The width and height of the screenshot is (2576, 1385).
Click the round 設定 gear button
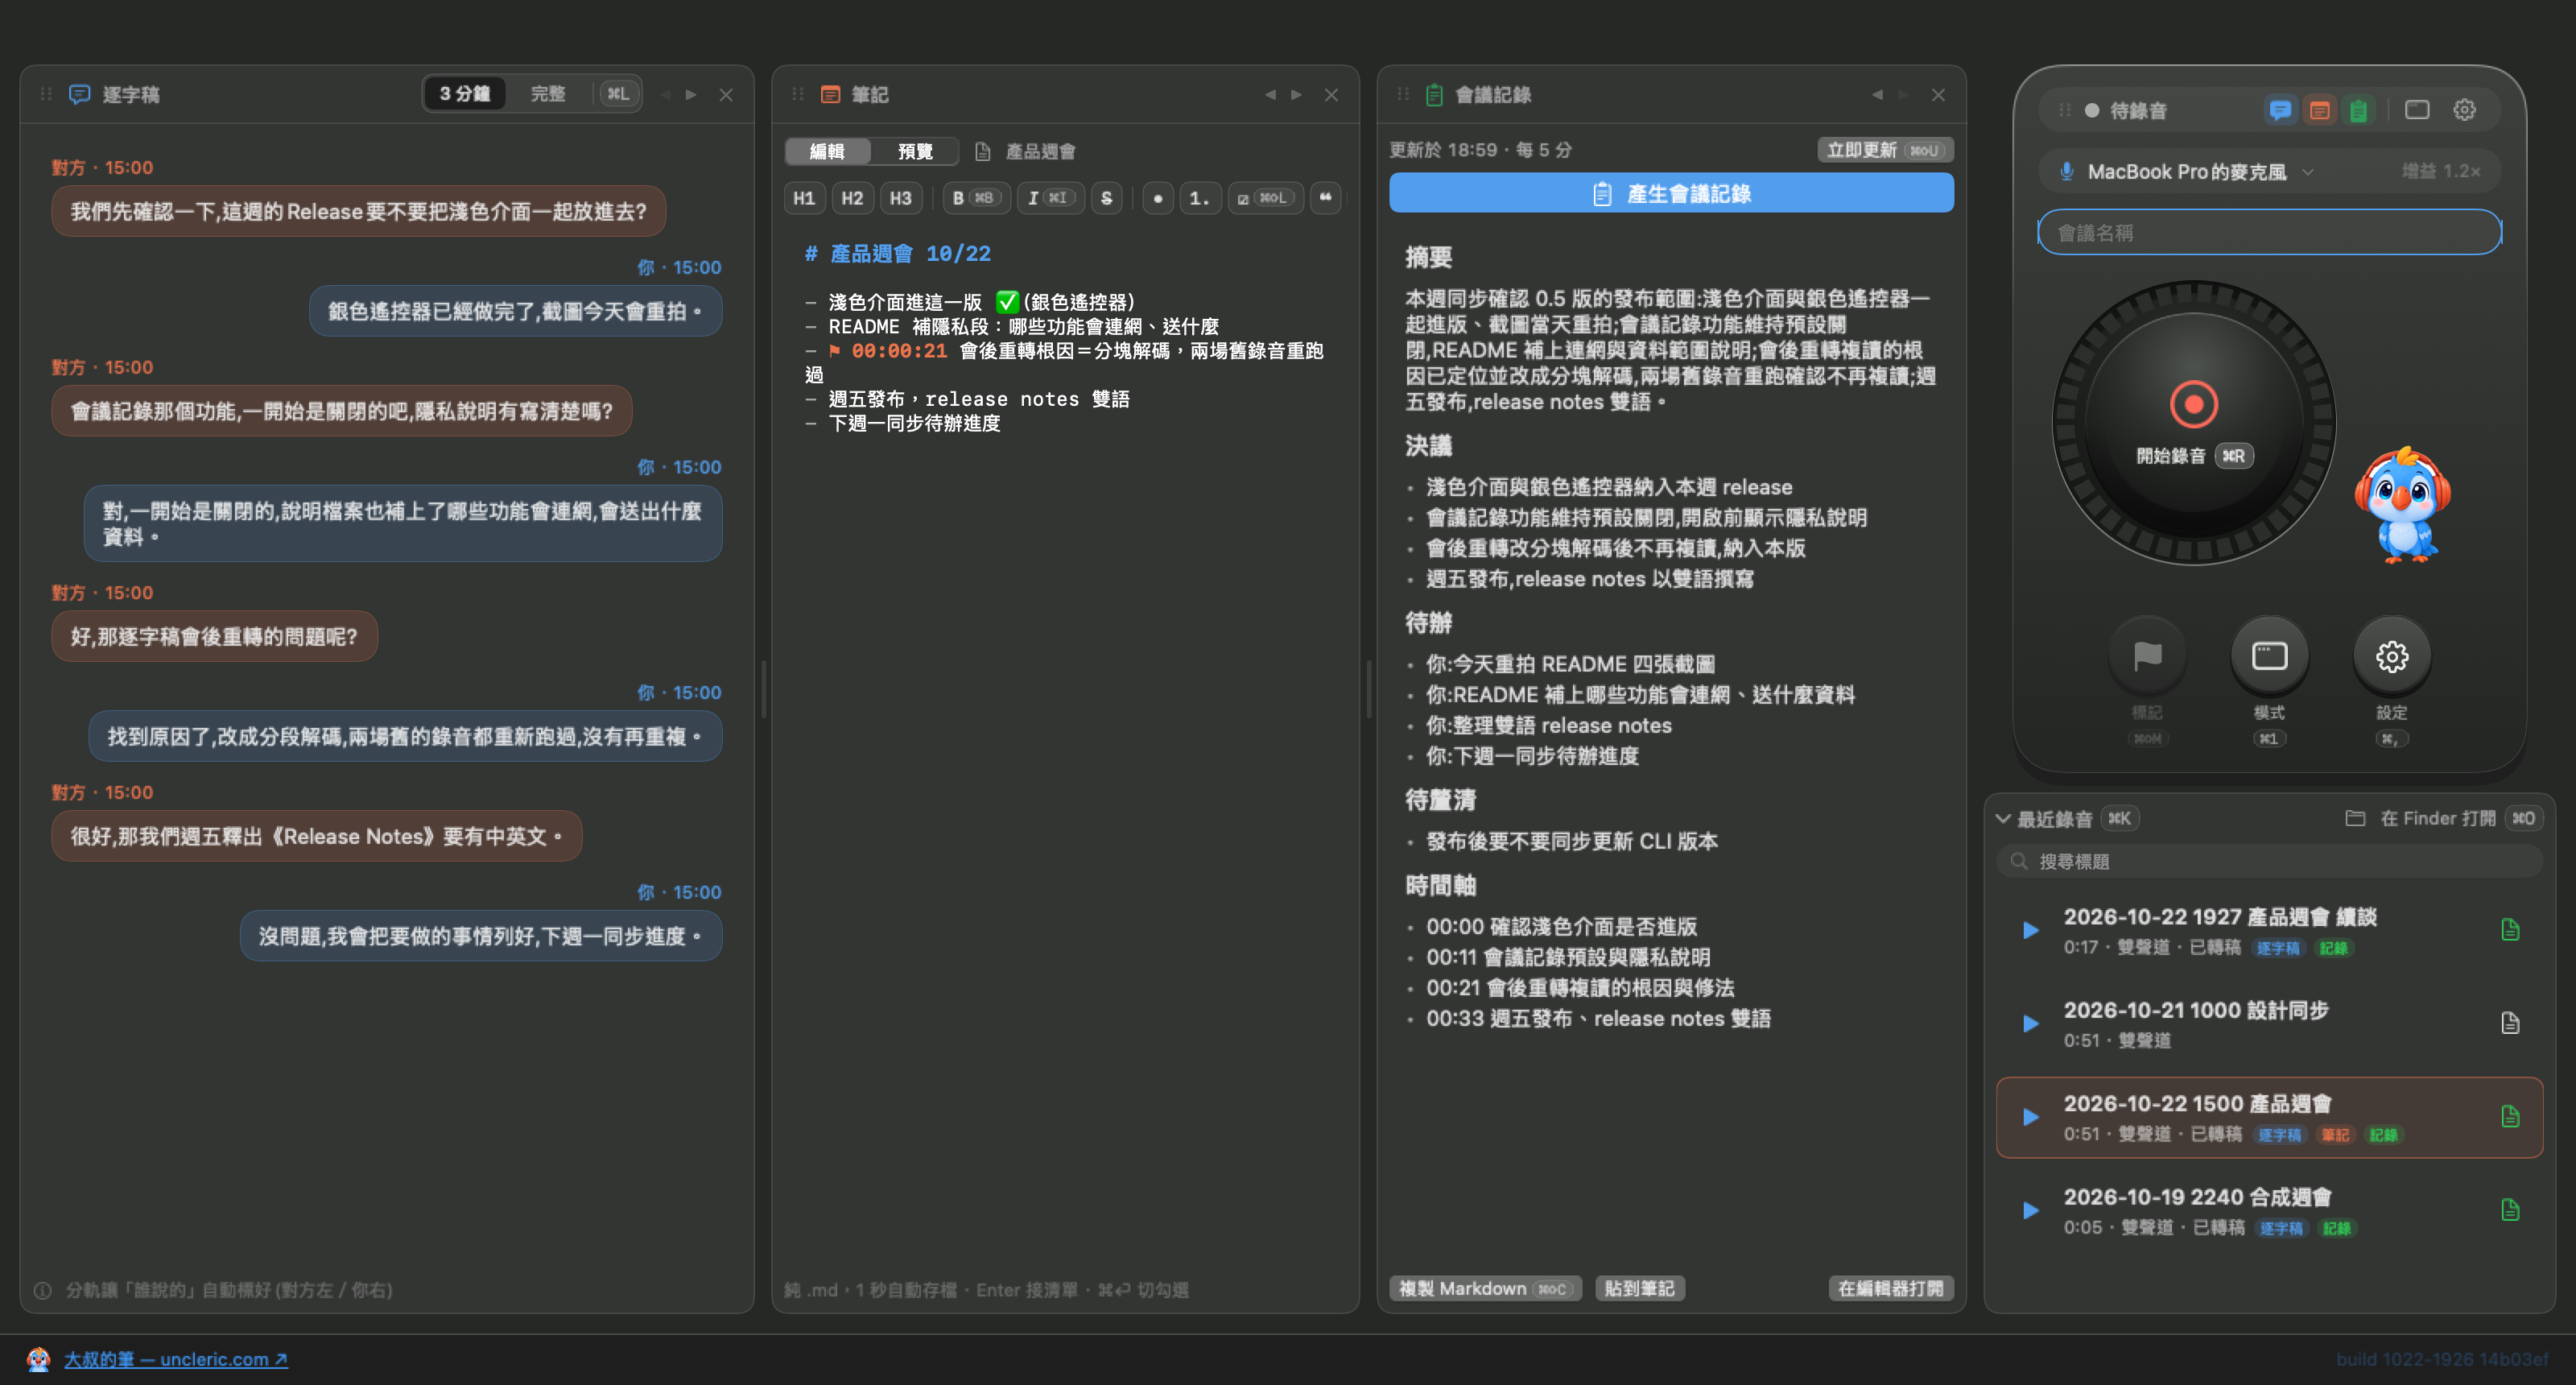coord(2392,656)
